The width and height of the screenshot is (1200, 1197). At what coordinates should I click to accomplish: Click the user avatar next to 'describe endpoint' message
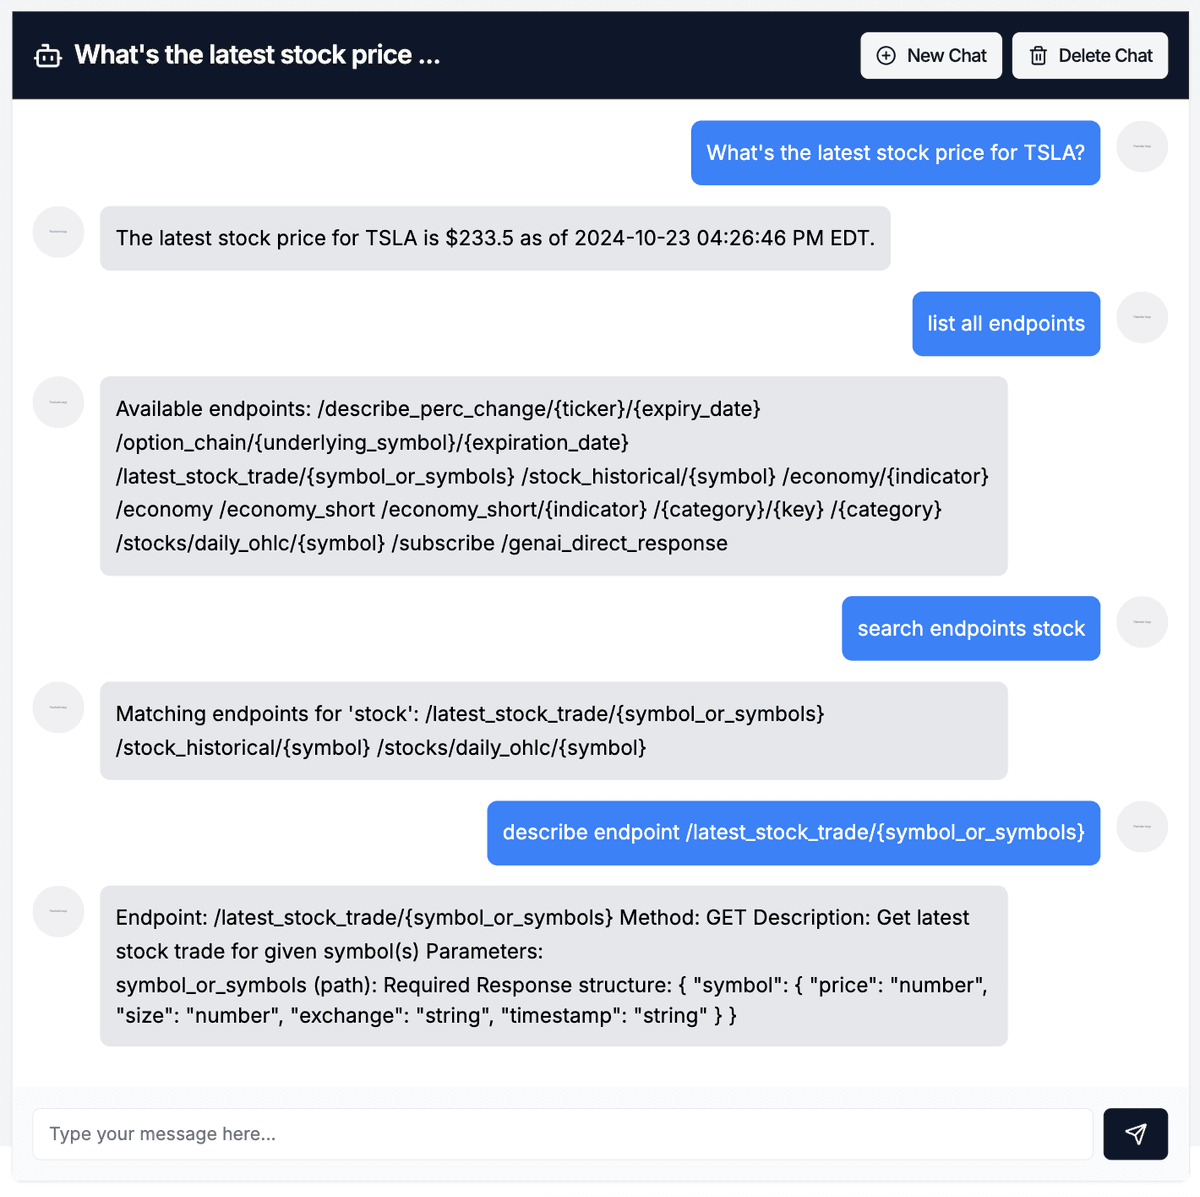(x=1141, y=827)
